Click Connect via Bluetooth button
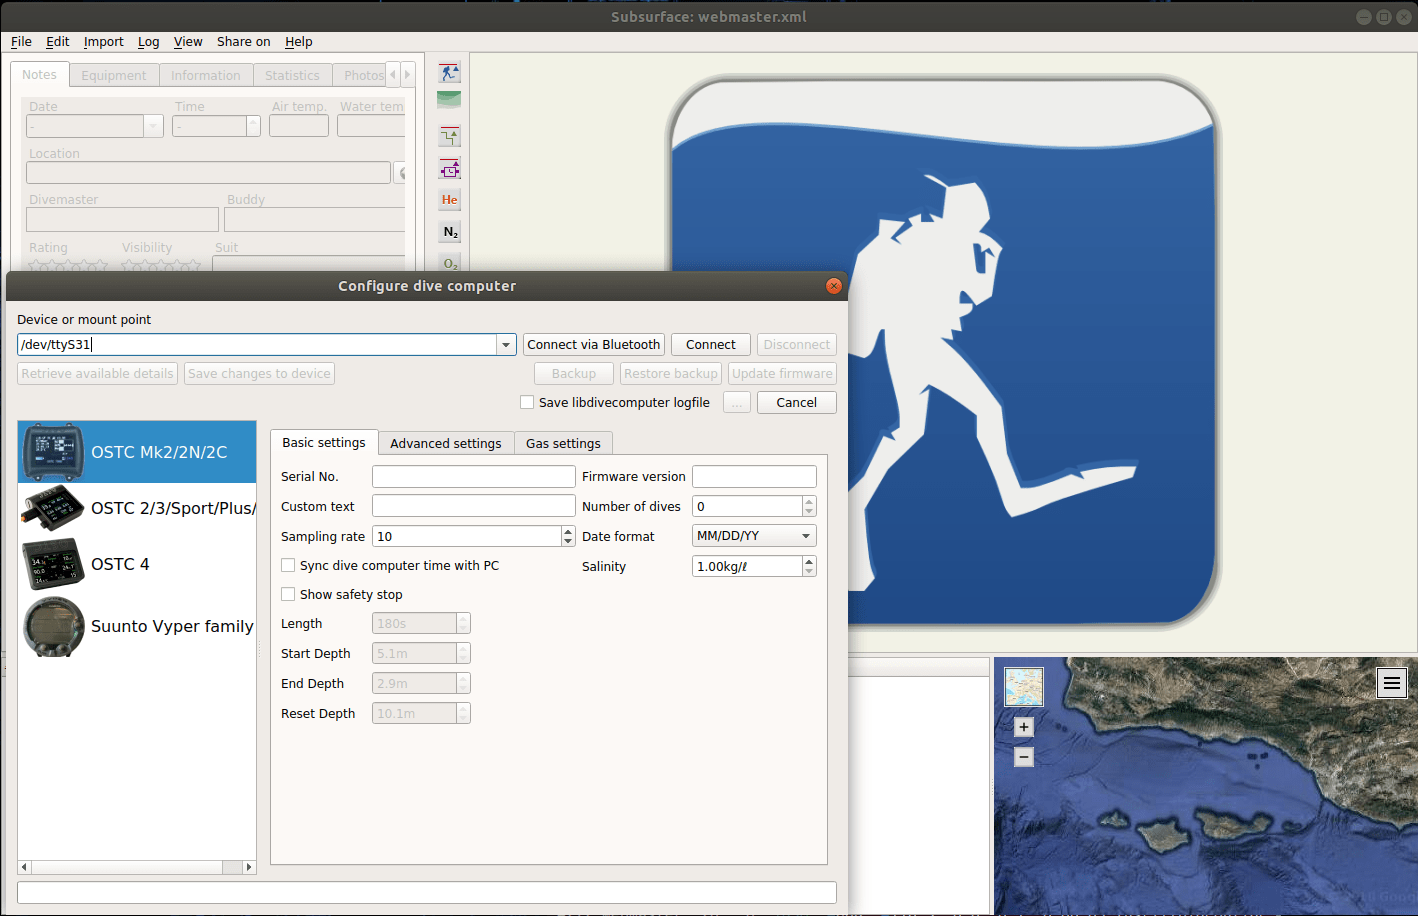 593,345
